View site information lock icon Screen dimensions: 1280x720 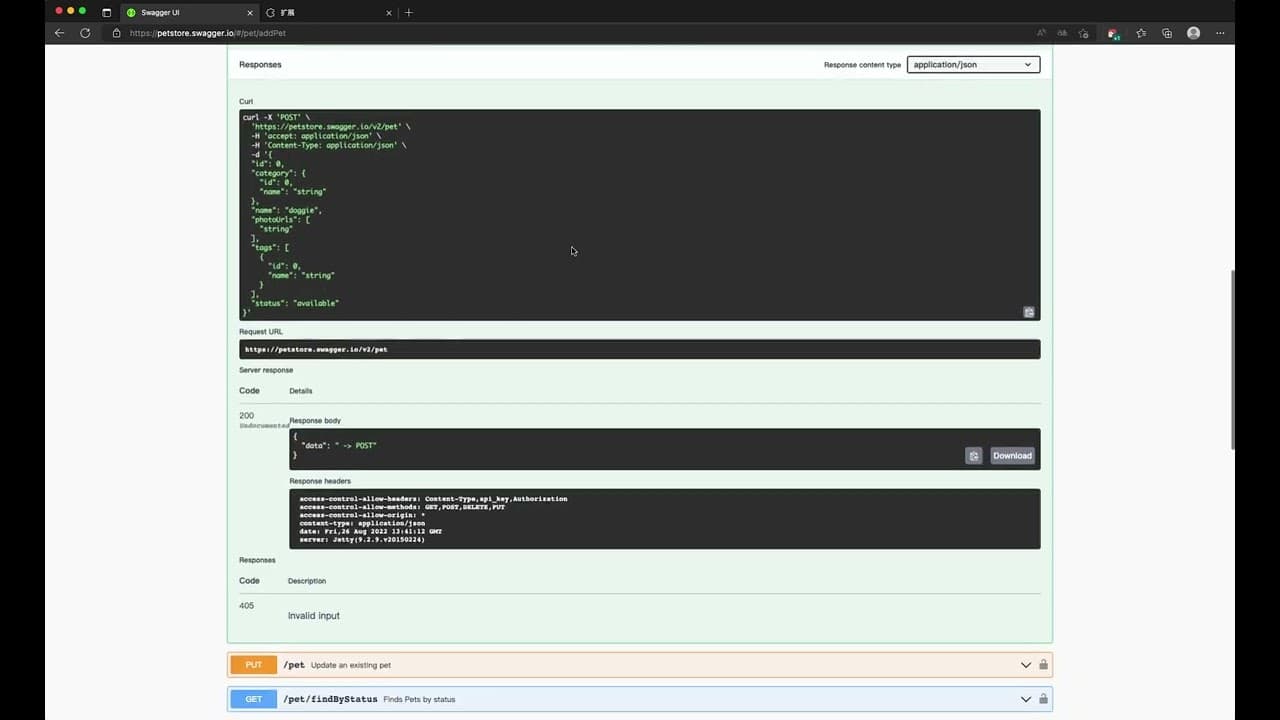point(117,33)
